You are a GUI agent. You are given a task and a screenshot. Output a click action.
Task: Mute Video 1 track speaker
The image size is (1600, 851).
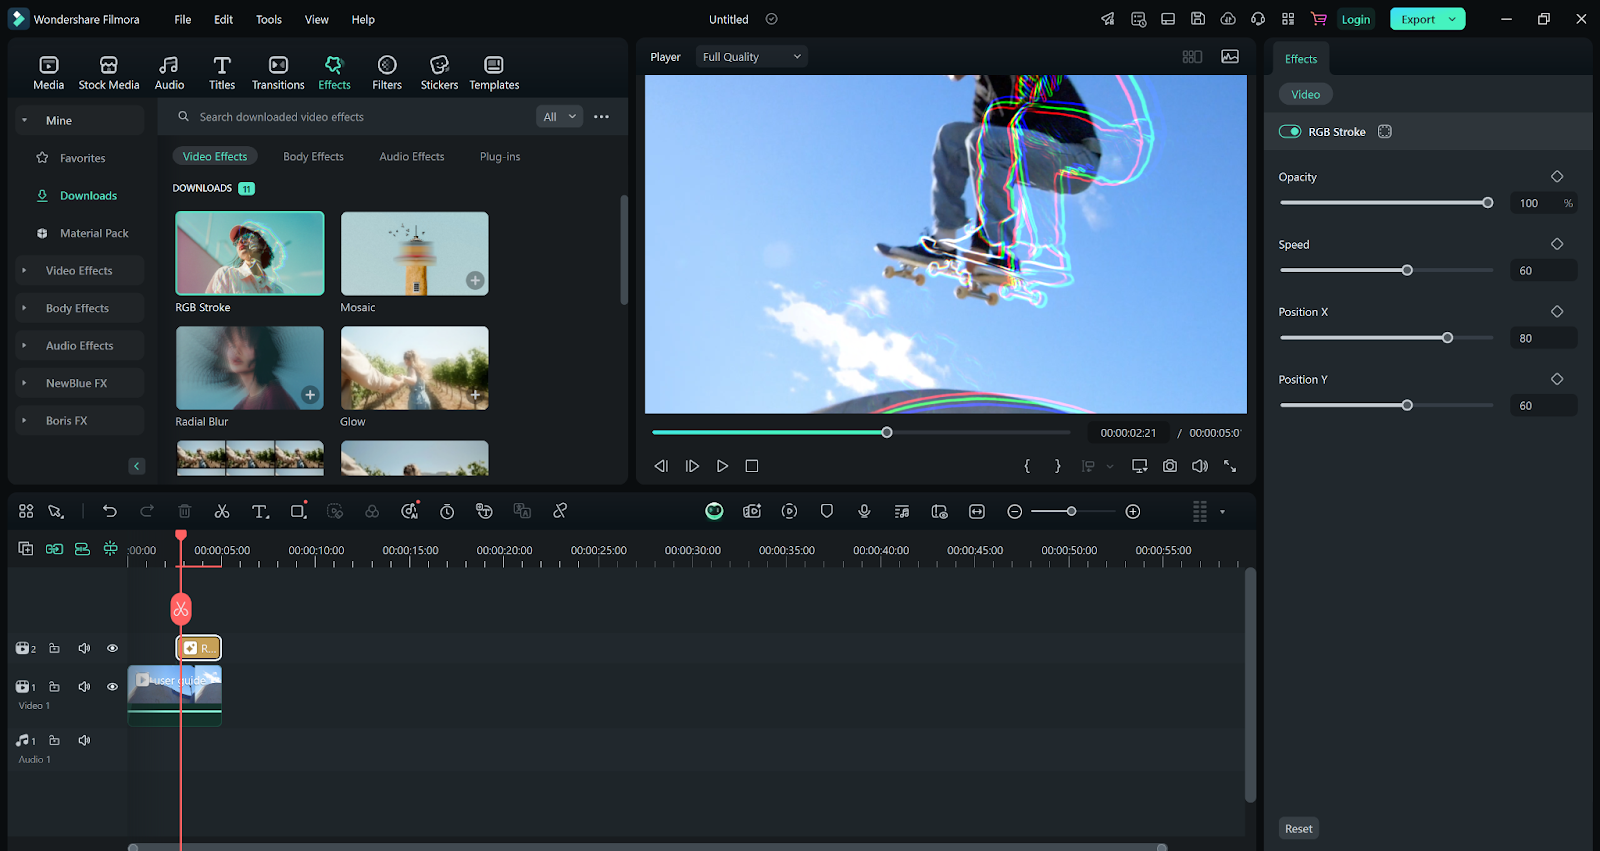coord(84,687)
